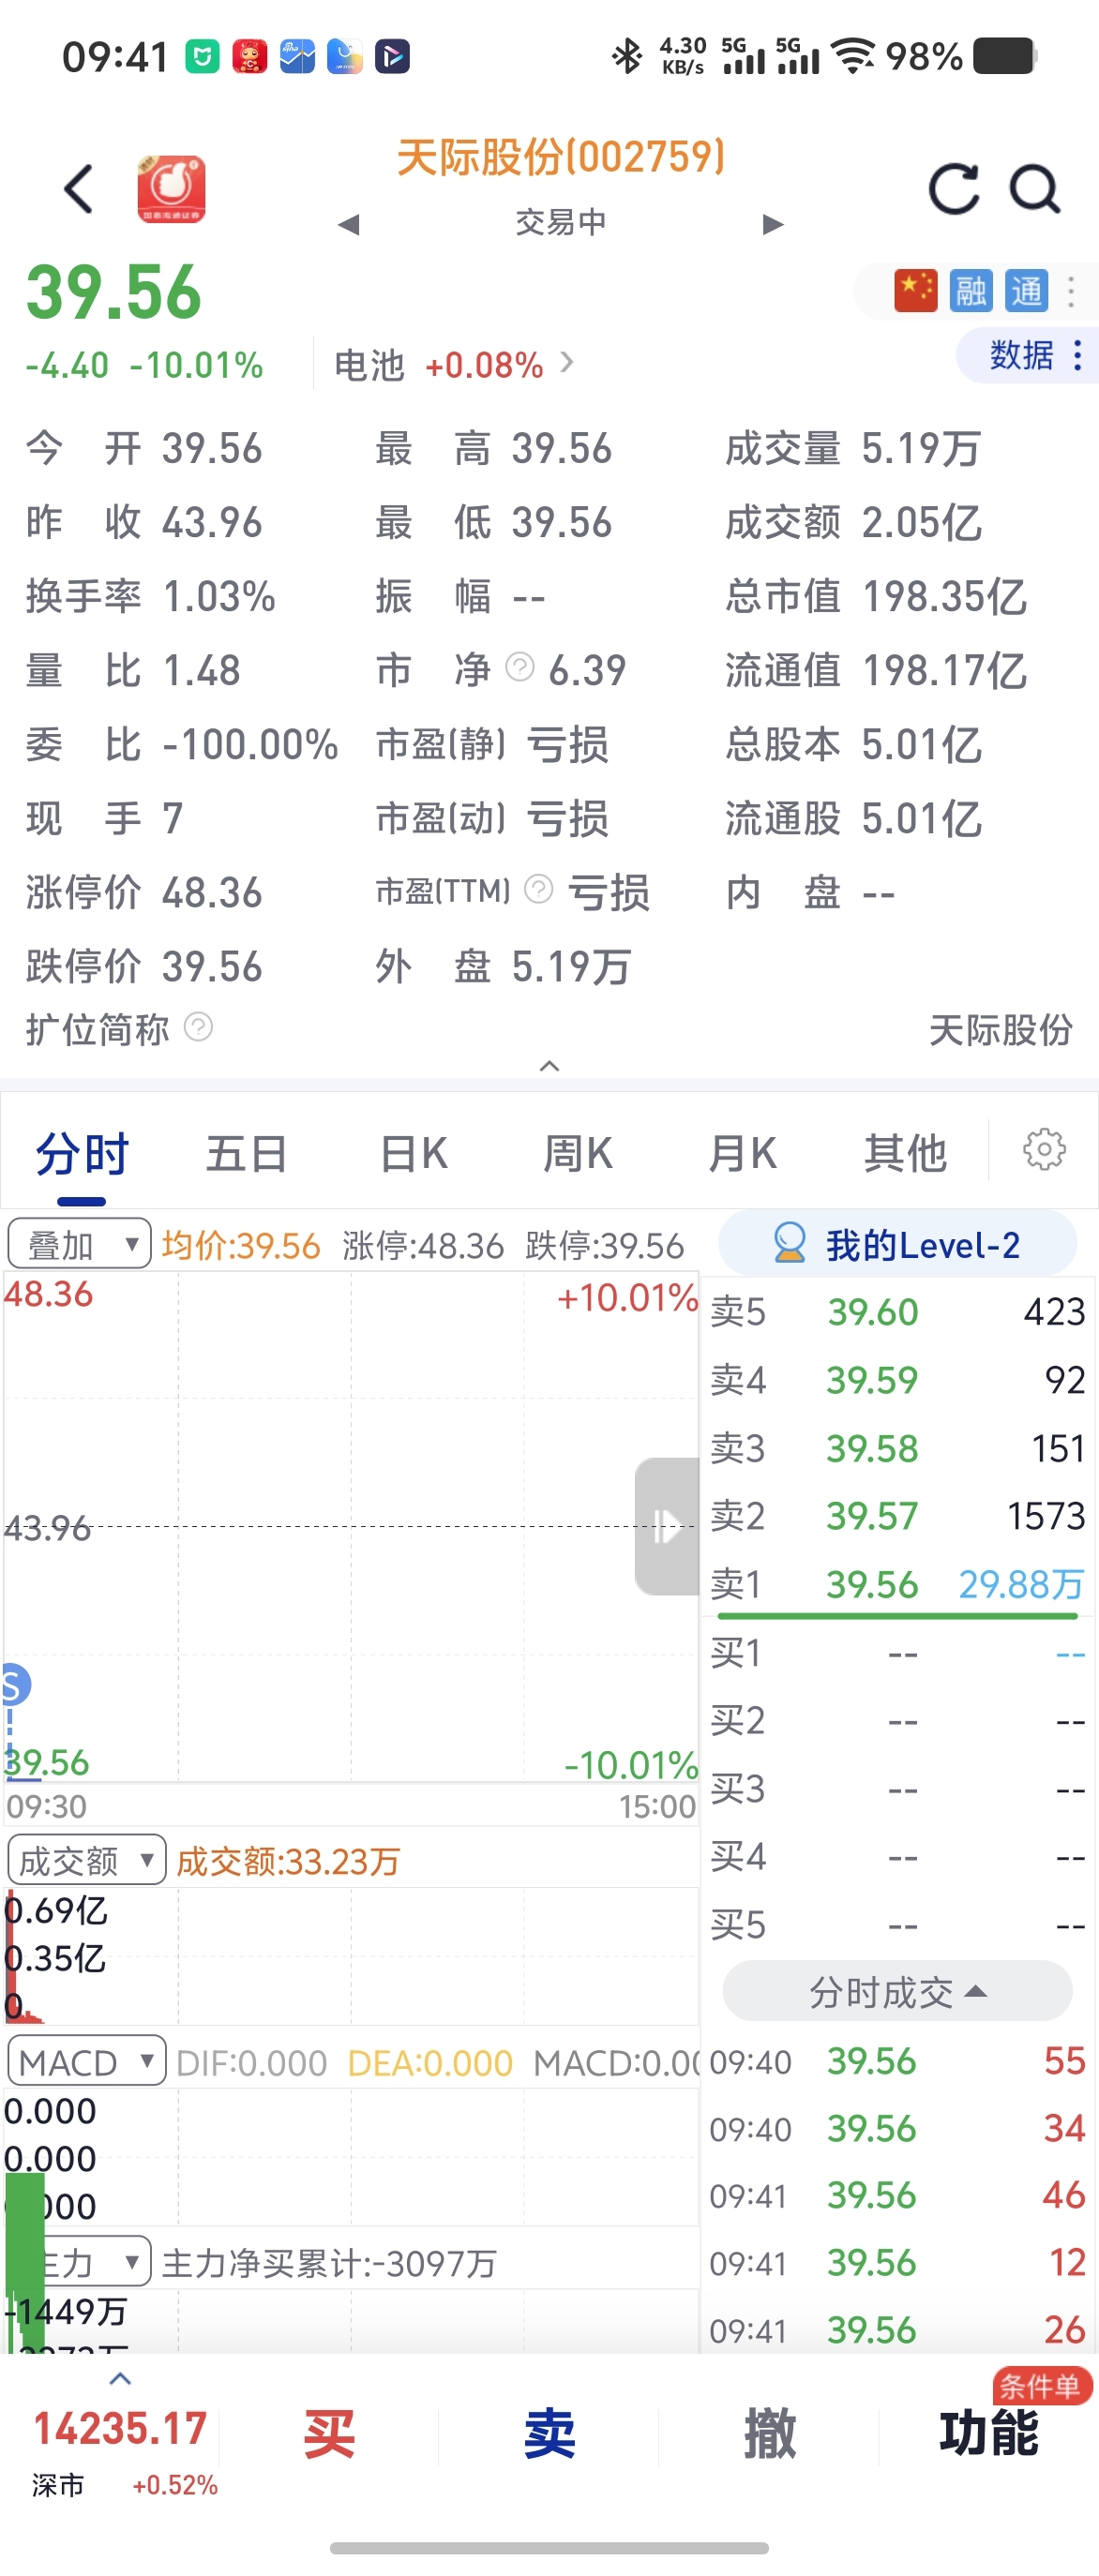Select 卖1 order with 29.88万 volume
This screenshot has width=1099, height=2576.
[897, 1583]
